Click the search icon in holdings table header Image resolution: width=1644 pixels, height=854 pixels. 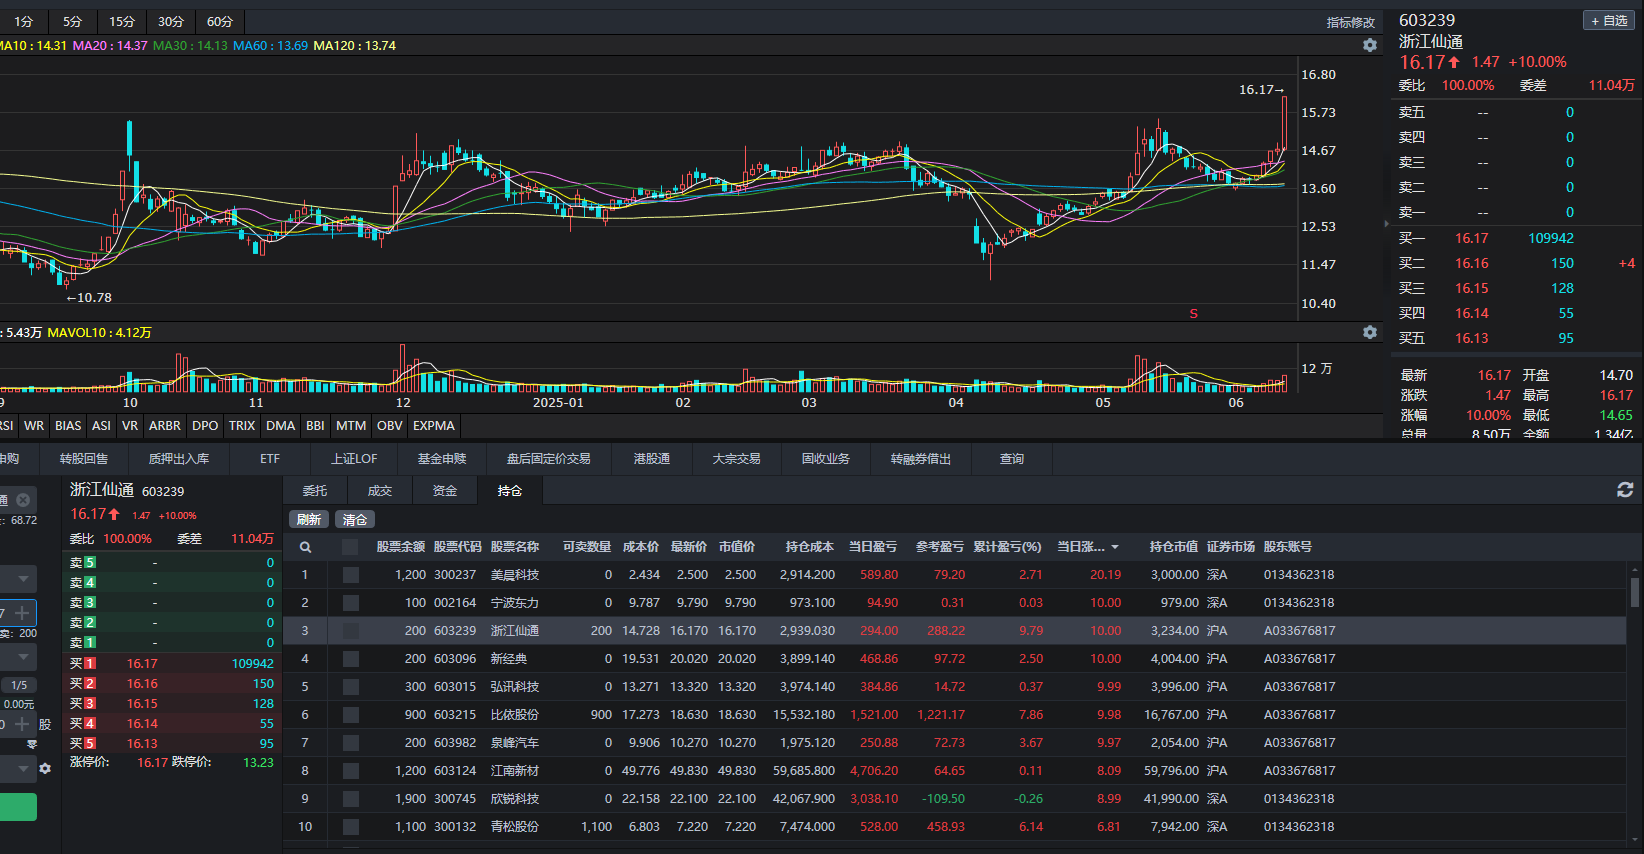305,547
